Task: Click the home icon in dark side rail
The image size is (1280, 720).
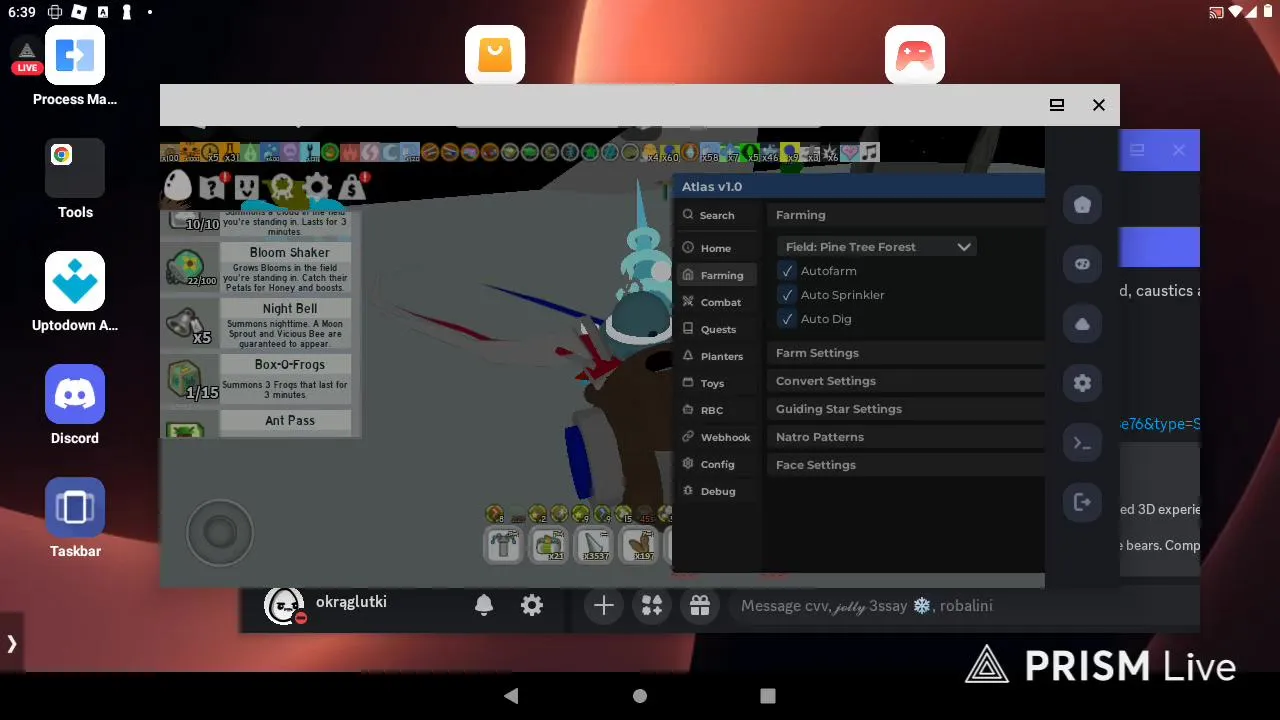Action: [x=1082, y=205]
